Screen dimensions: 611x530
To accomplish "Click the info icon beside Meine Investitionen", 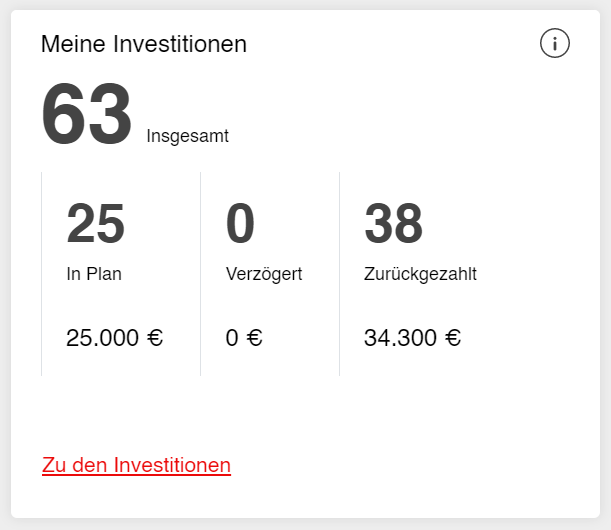I will [555, 43].
